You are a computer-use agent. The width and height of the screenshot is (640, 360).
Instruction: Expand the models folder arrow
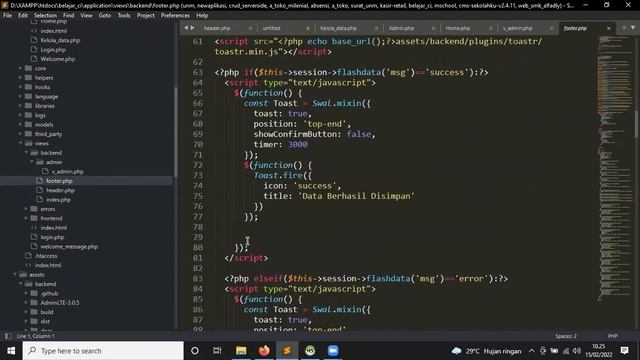pyautogui.click(x=20, y=124)
